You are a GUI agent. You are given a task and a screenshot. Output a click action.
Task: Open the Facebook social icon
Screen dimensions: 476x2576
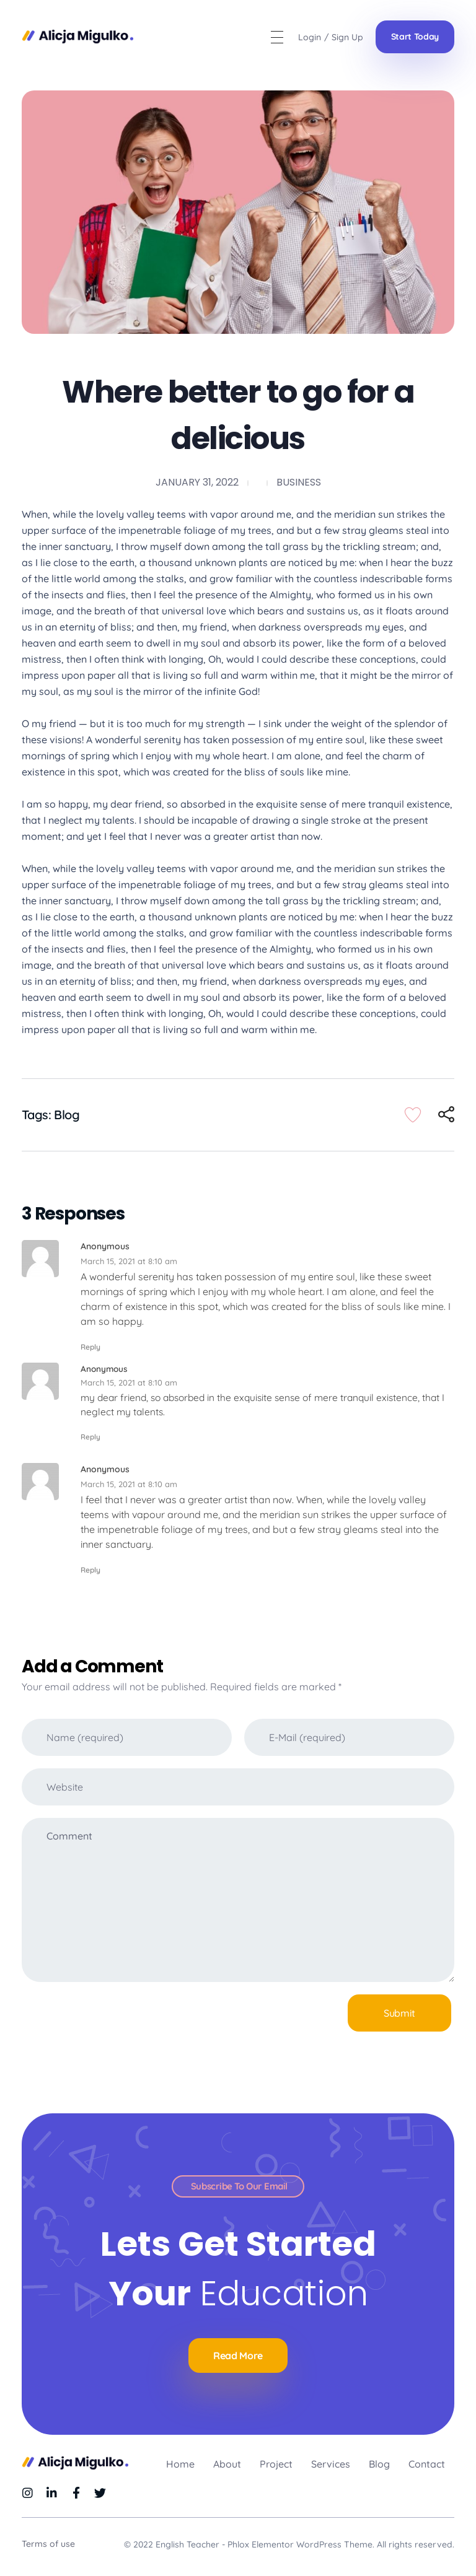tap(76, 2493)
